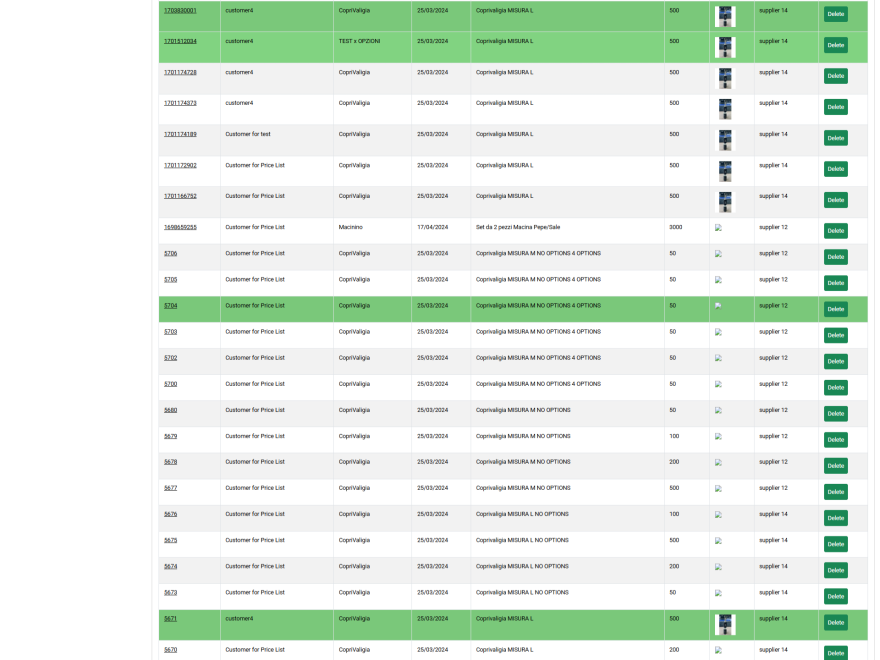
Task: Click product image for order 1701174728
Action: tap(725, 78)
